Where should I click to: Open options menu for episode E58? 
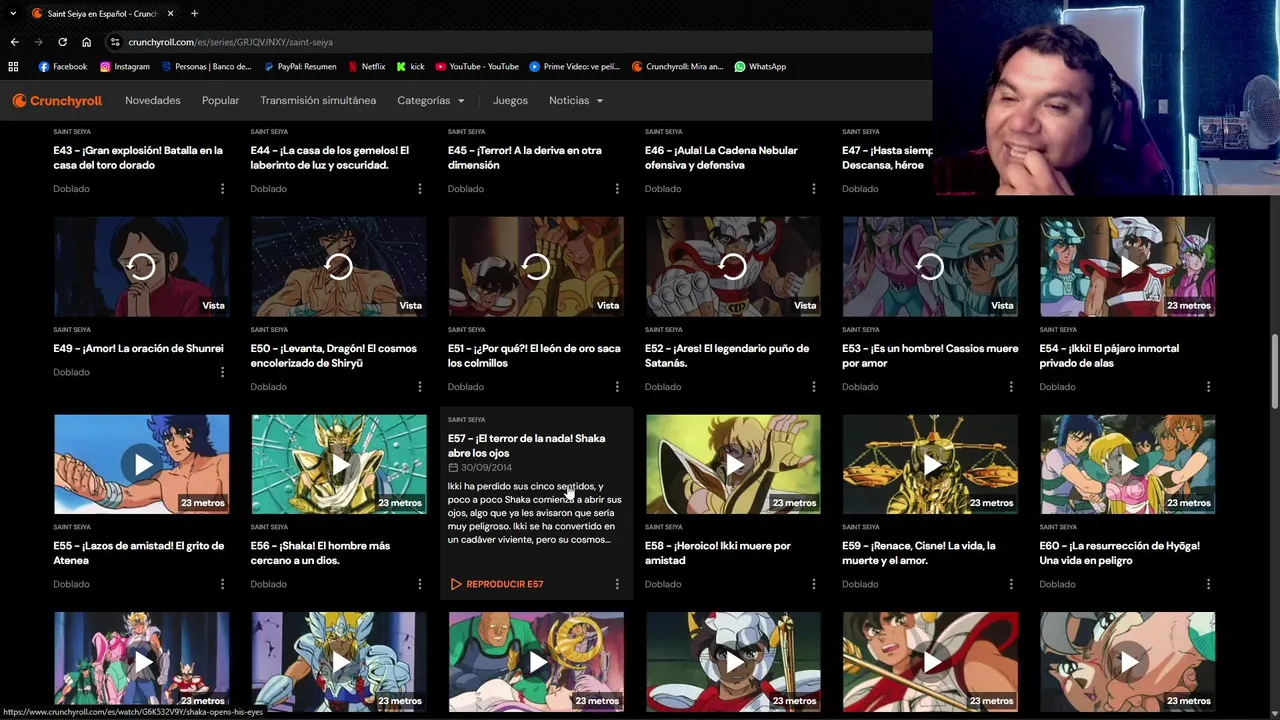tap(813, 584)
